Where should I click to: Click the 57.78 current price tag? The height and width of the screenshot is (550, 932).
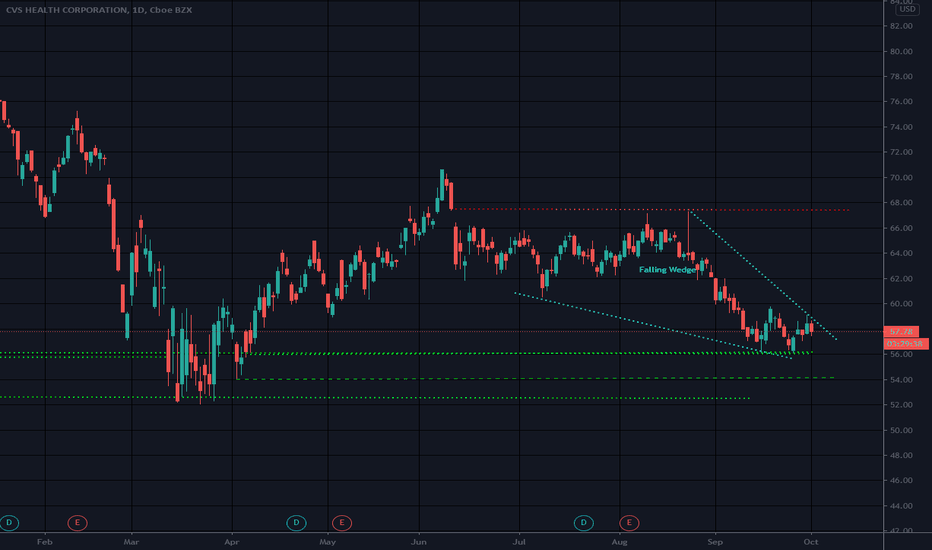(901, 331)
